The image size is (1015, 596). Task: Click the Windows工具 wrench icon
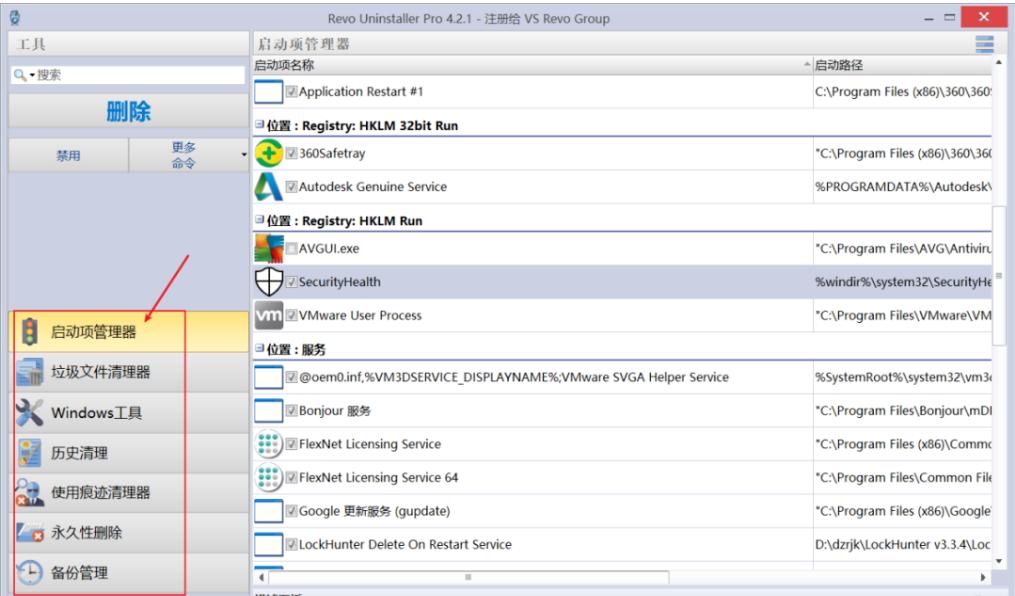pos(28,413)
